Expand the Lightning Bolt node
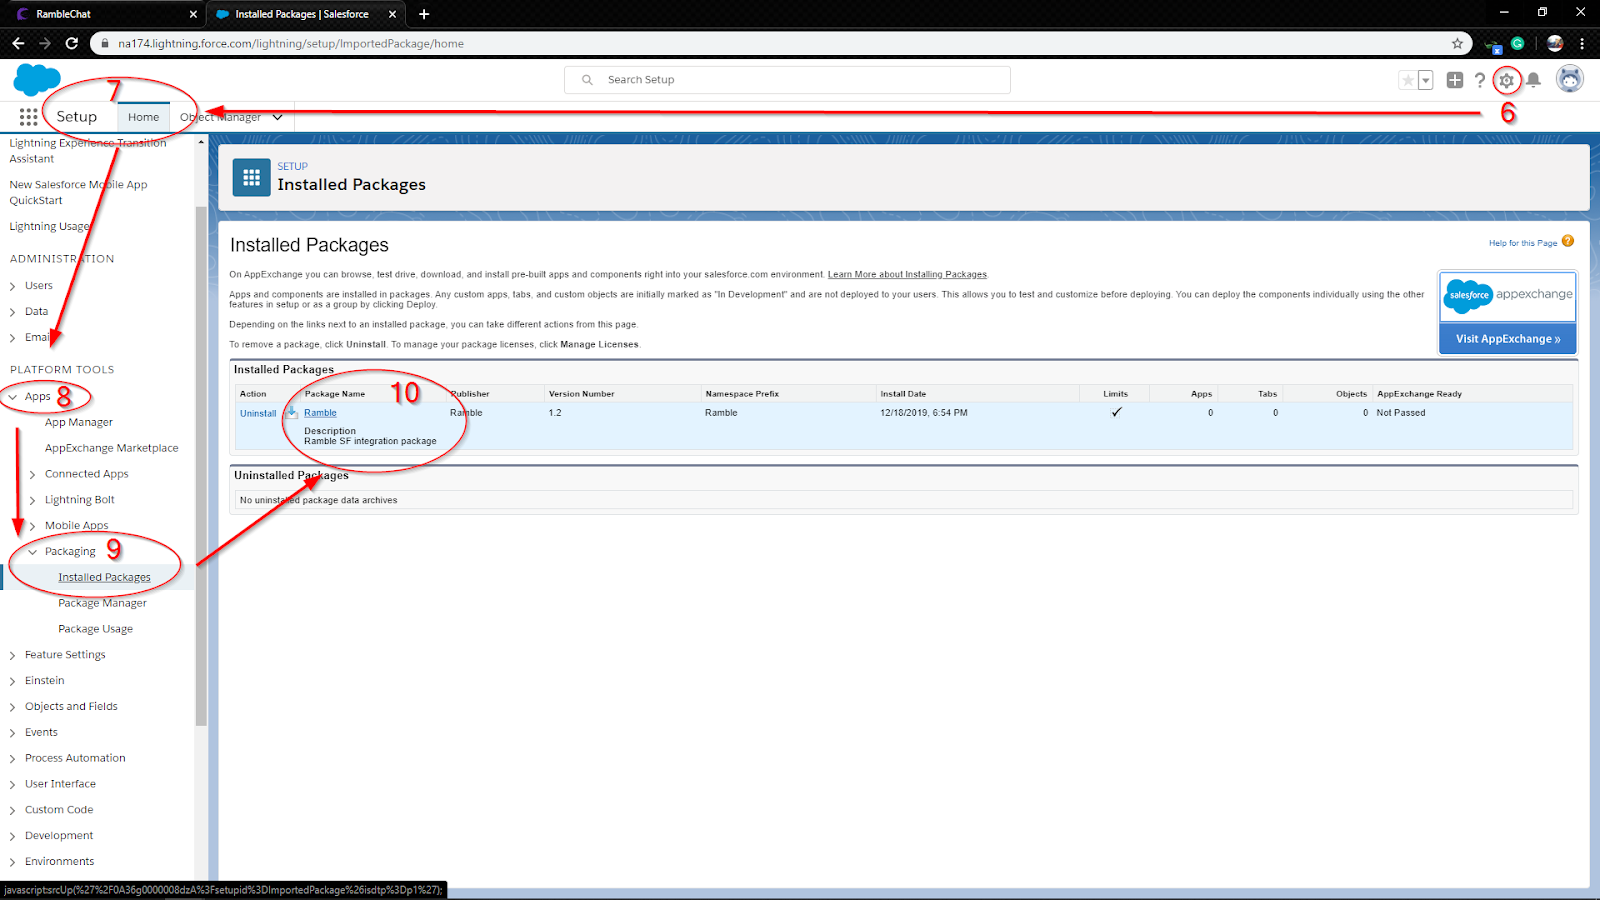The image size is (1600, 900). coord(32,500)
